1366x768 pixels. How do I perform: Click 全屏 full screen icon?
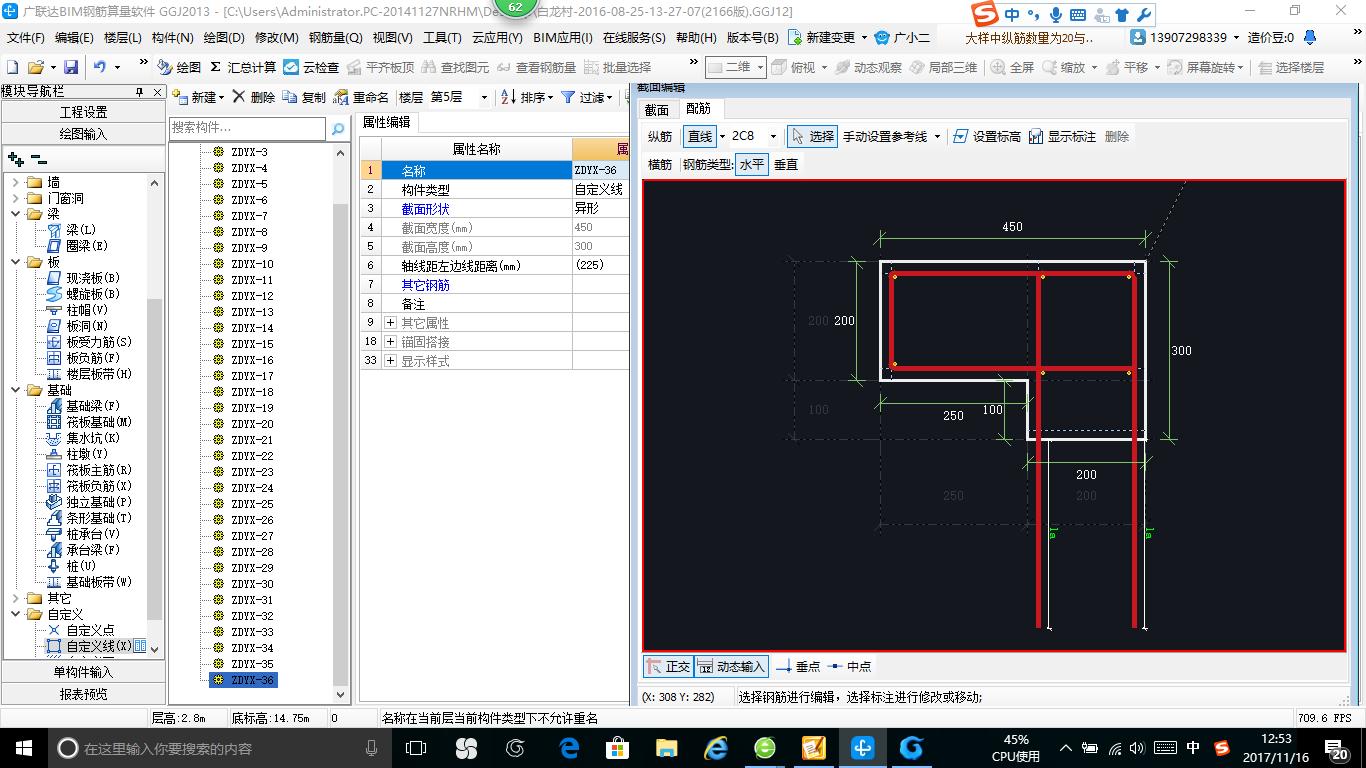pyautogui.click(x=1012, y=67)
